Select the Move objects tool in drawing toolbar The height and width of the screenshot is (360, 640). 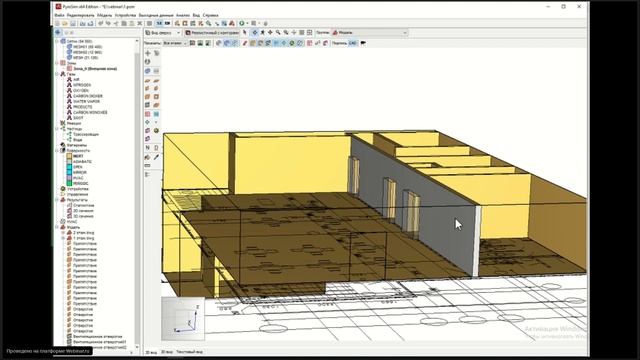pos(148,53)
